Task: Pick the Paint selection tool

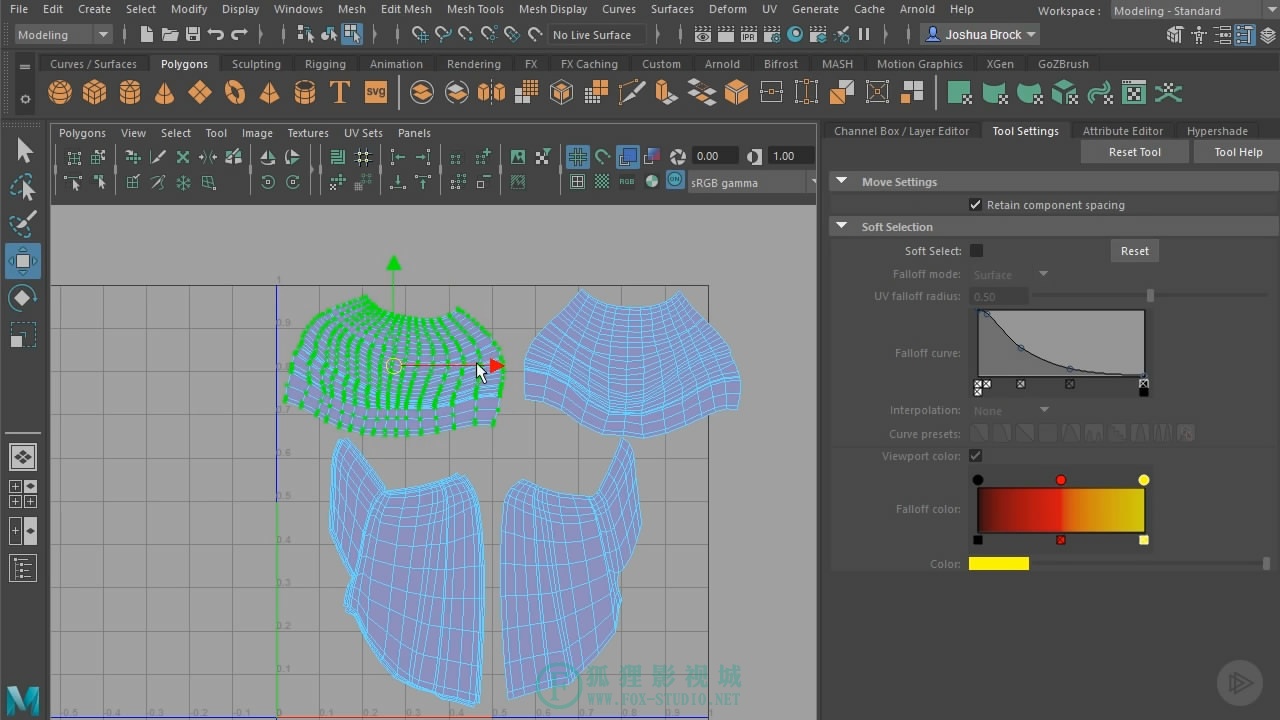Action: tap(24, 224)
